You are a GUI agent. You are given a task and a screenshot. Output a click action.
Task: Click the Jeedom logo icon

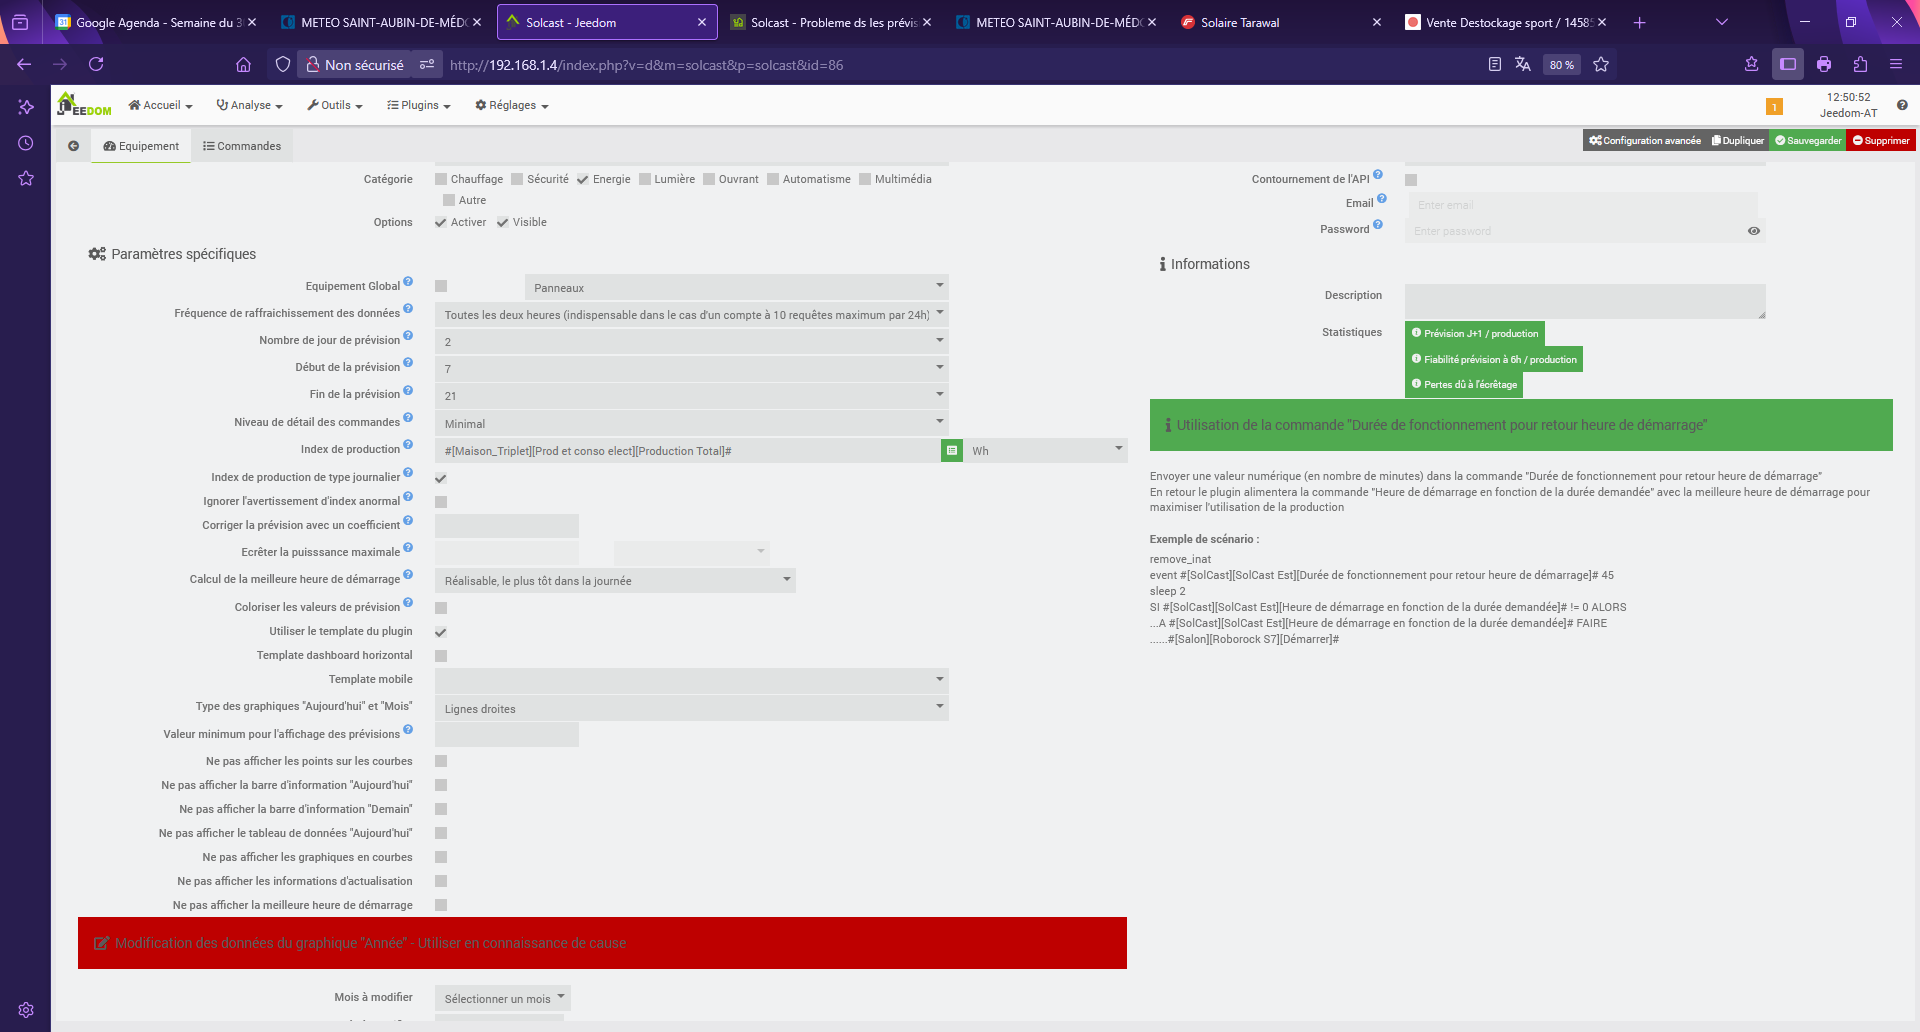point(84,105)
